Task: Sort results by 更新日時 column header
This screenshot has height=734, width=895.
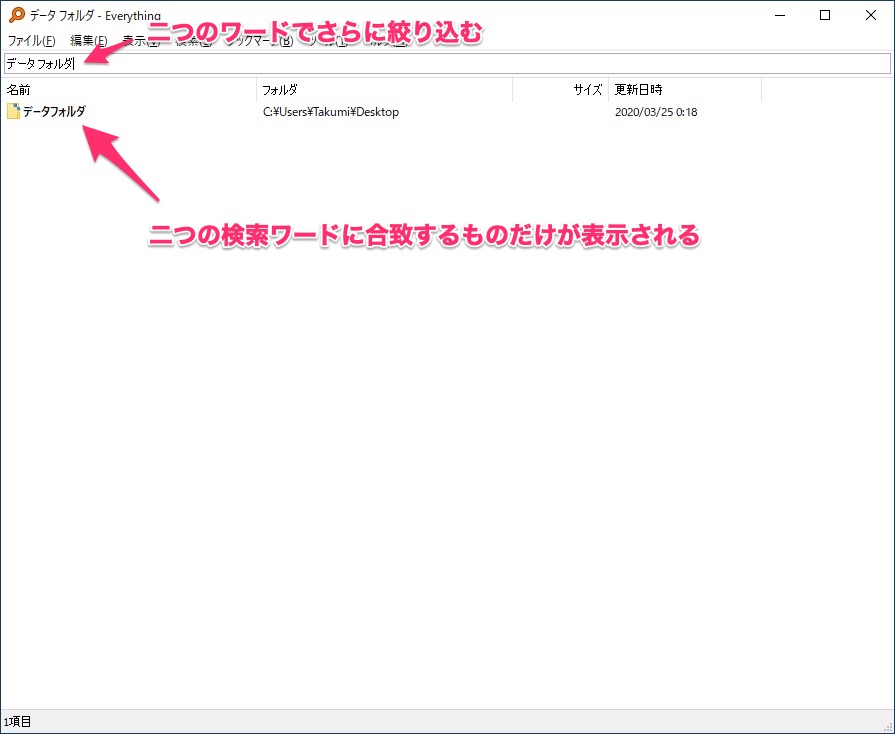Action: (684, 90)
